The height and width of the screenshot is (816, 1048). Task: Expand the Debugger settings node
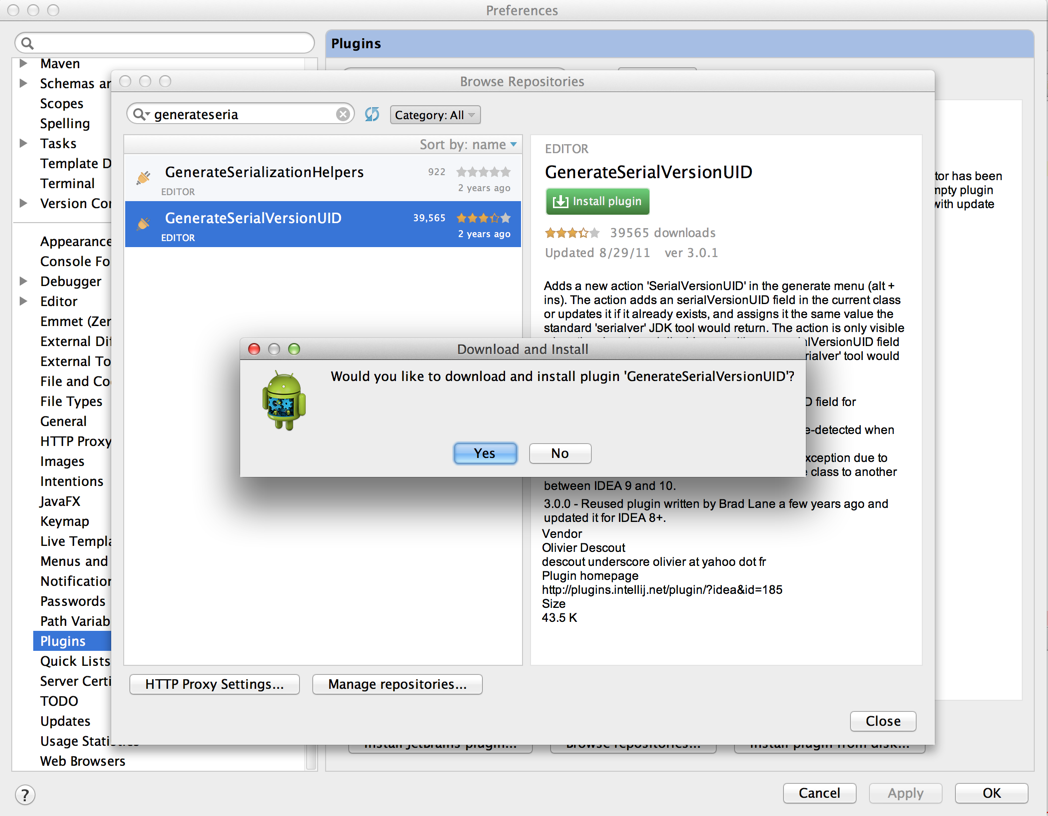click(x=23, y=281)
